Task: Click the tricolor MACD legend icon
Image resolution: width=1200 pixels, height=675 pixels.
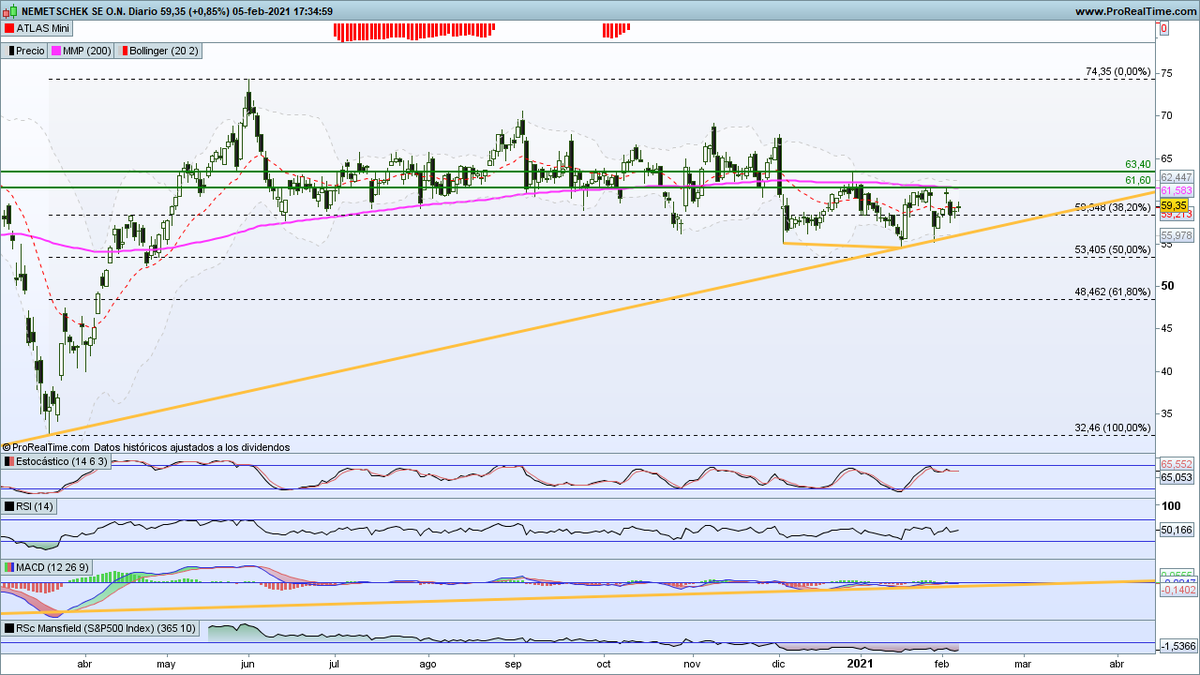Action: point(8,567)
